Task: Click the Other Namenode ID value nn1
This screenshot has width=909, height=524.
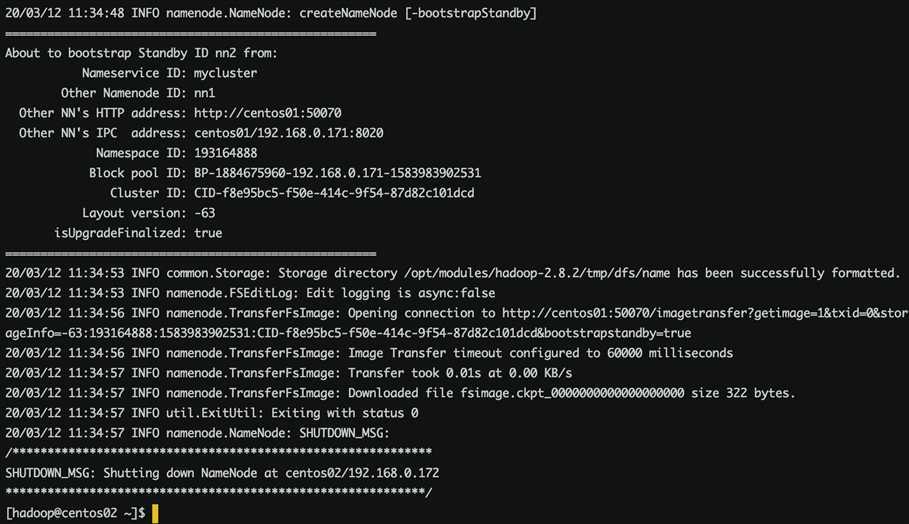Action: (204, 93)
